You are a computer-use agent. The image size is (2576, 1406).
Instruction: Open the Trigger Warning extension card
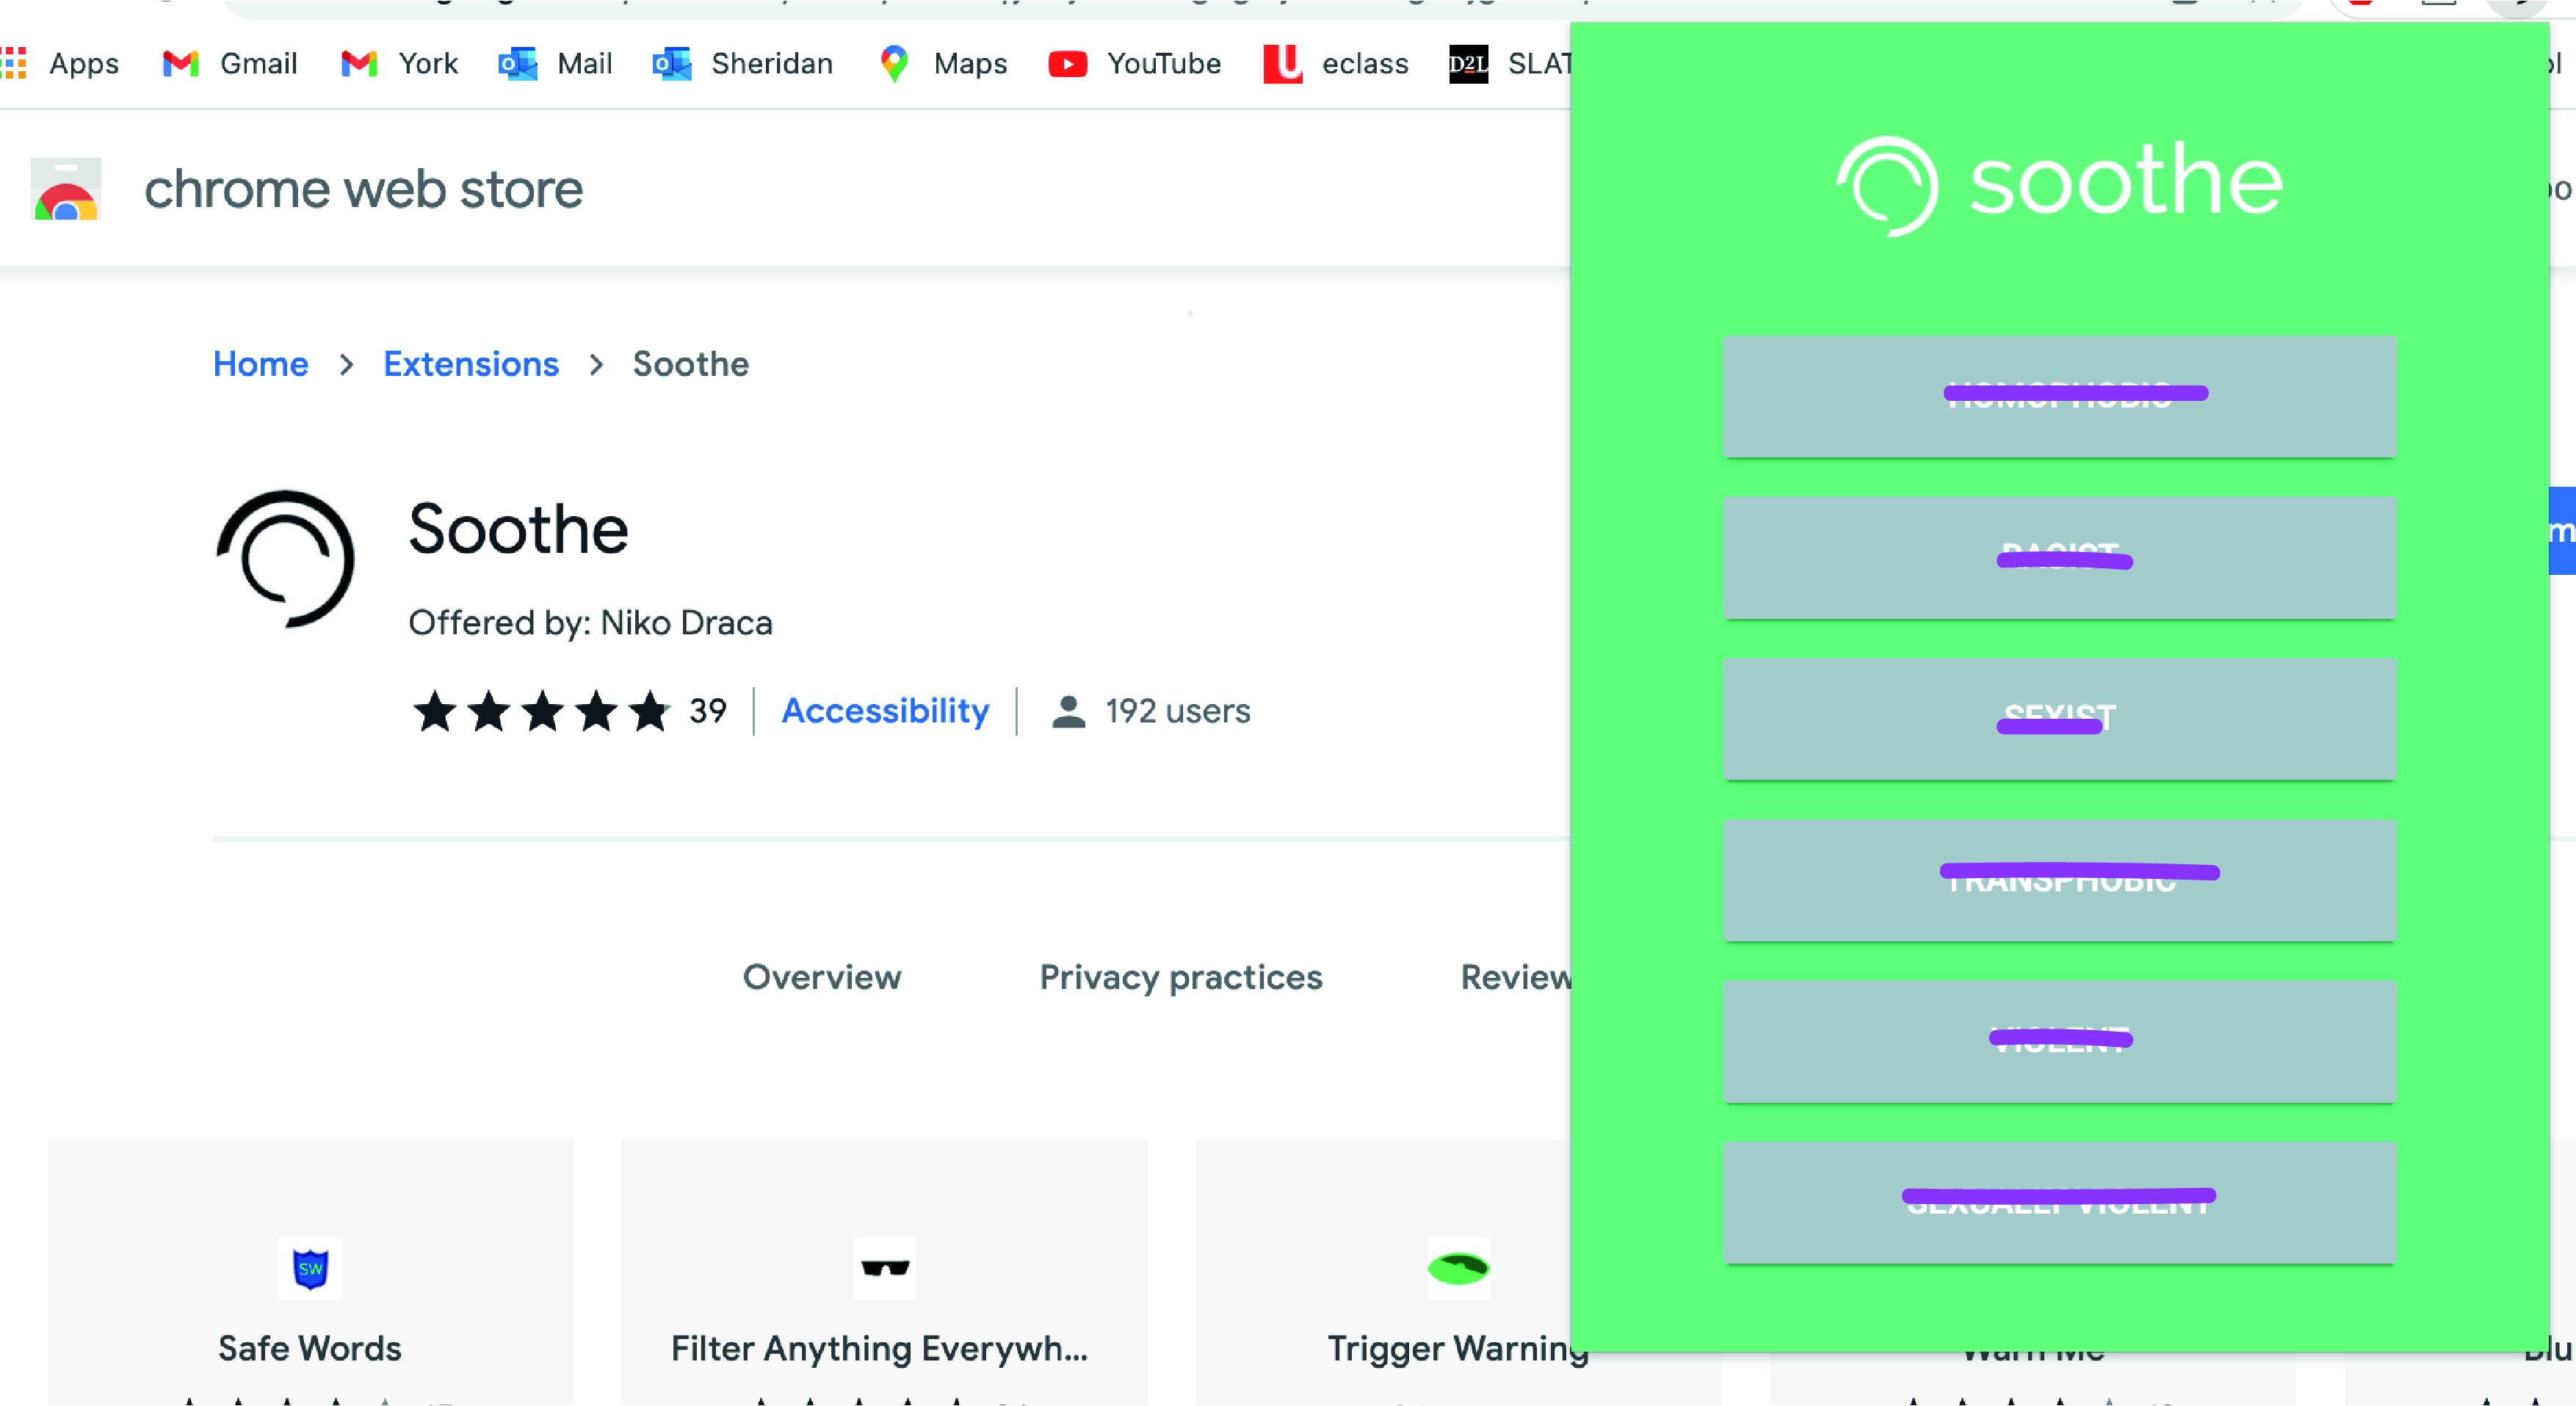tap(1384, 1272)
